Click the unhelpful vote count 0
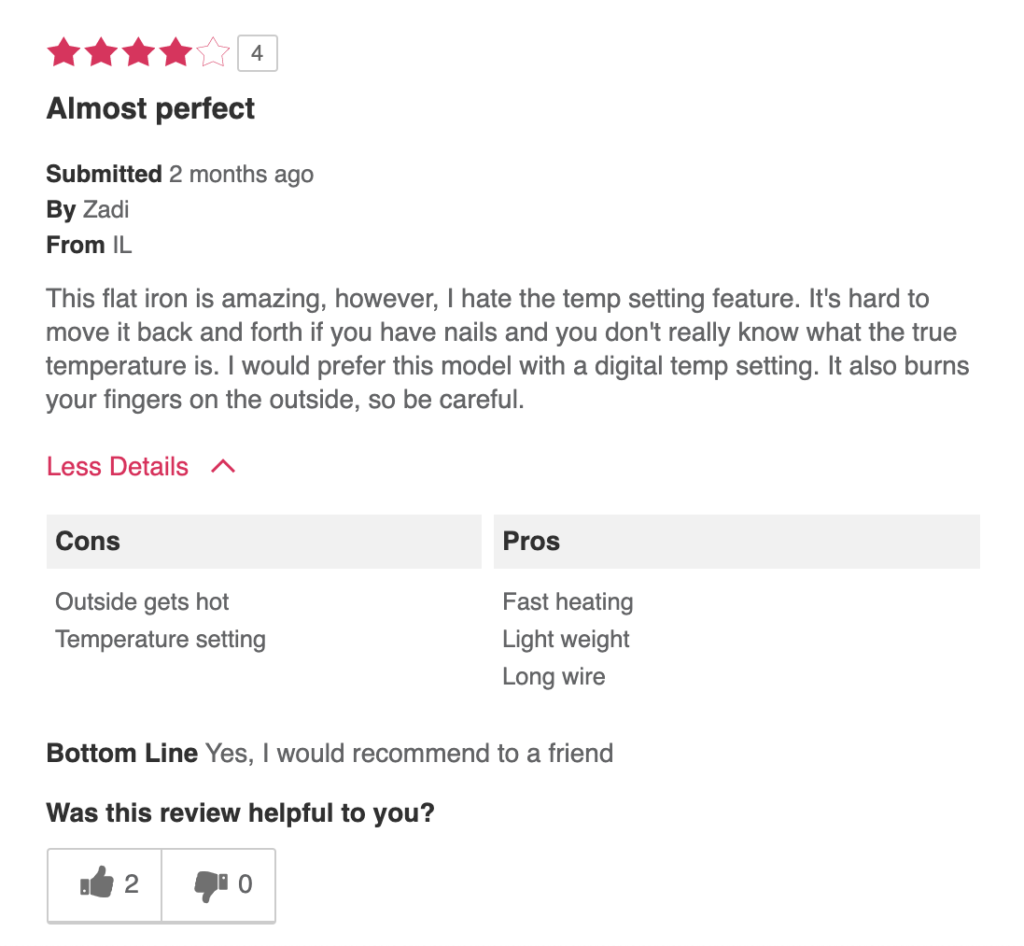The width and height of the screenshot is (1024, 946). [245, 884]
